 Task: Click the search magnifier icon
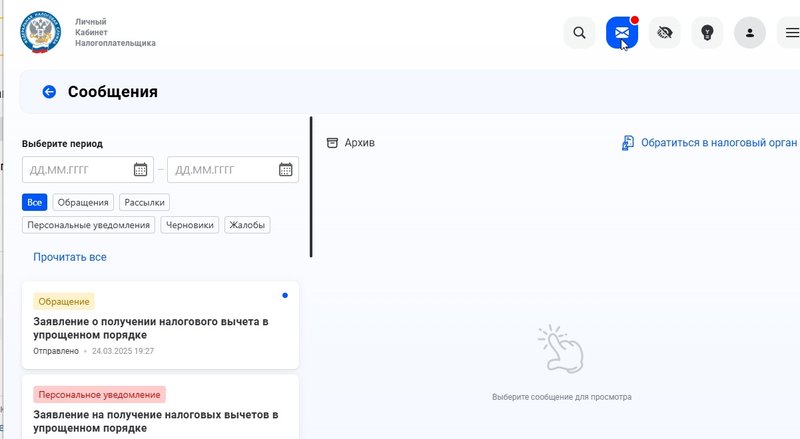tap(579, 33)
